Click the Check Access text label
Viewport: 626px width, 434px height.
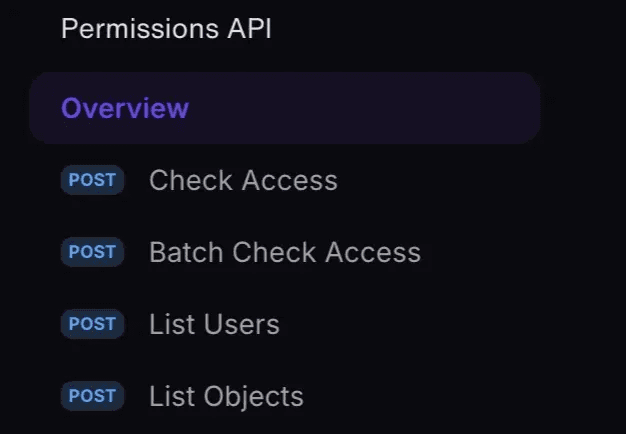tap(243, 180)
